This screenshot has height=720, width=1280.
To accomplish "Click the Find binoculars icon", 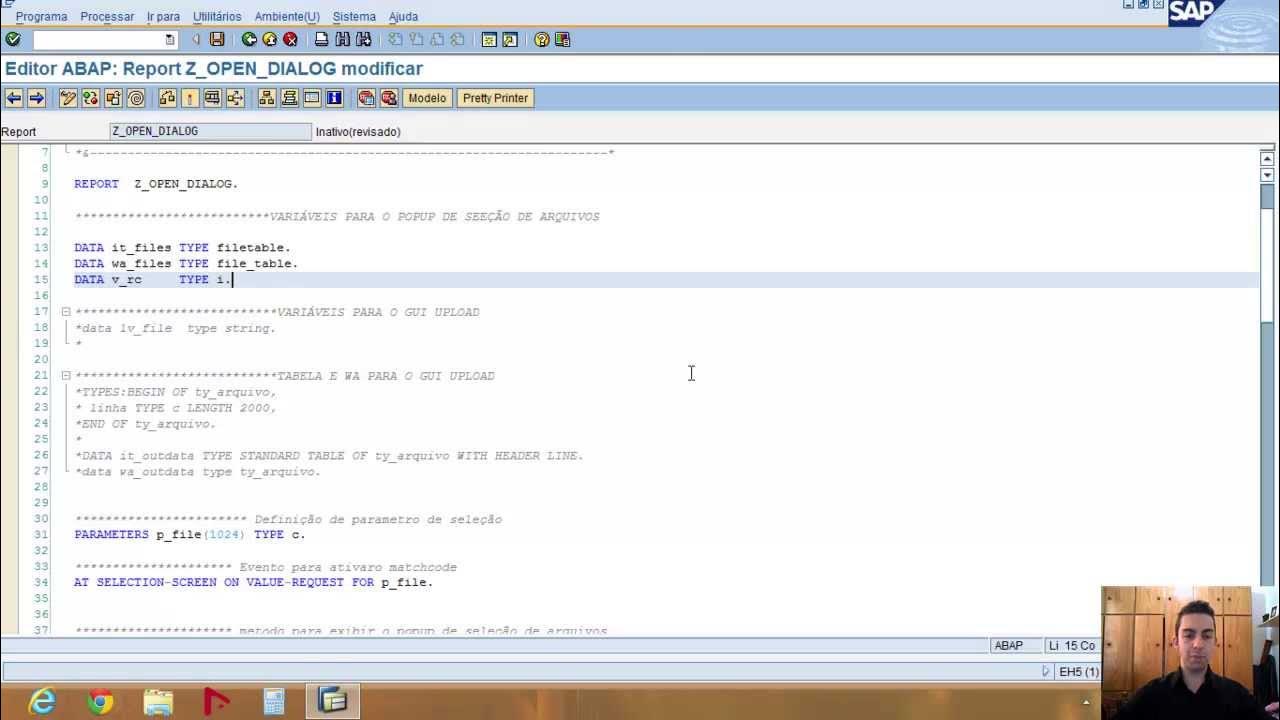I will click(x=343, y=39).
